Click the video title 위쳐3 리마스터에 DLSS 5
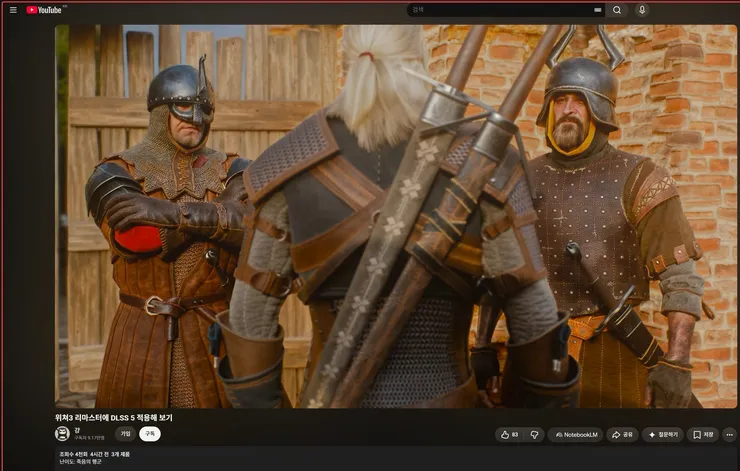The image size is (740, 471). [x=114, y=418]
